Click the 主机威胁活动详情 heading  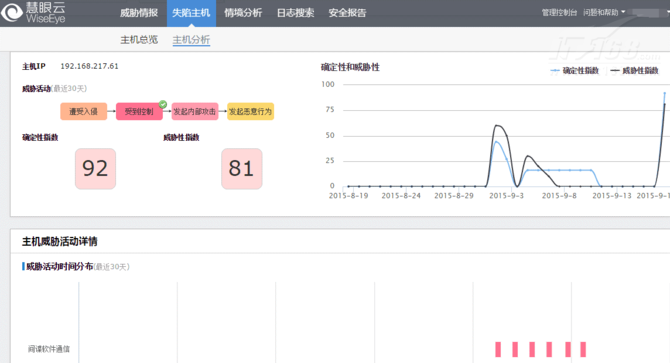point(59,242)
